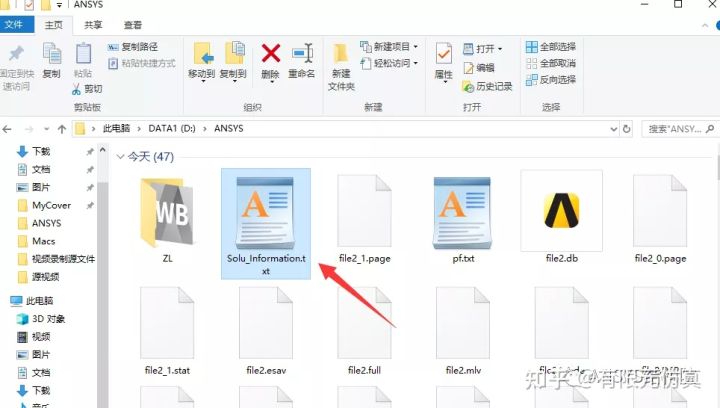The image size is (720, 408).
Task: Deselect everything with 全部取消
Action: click(551, 63)
